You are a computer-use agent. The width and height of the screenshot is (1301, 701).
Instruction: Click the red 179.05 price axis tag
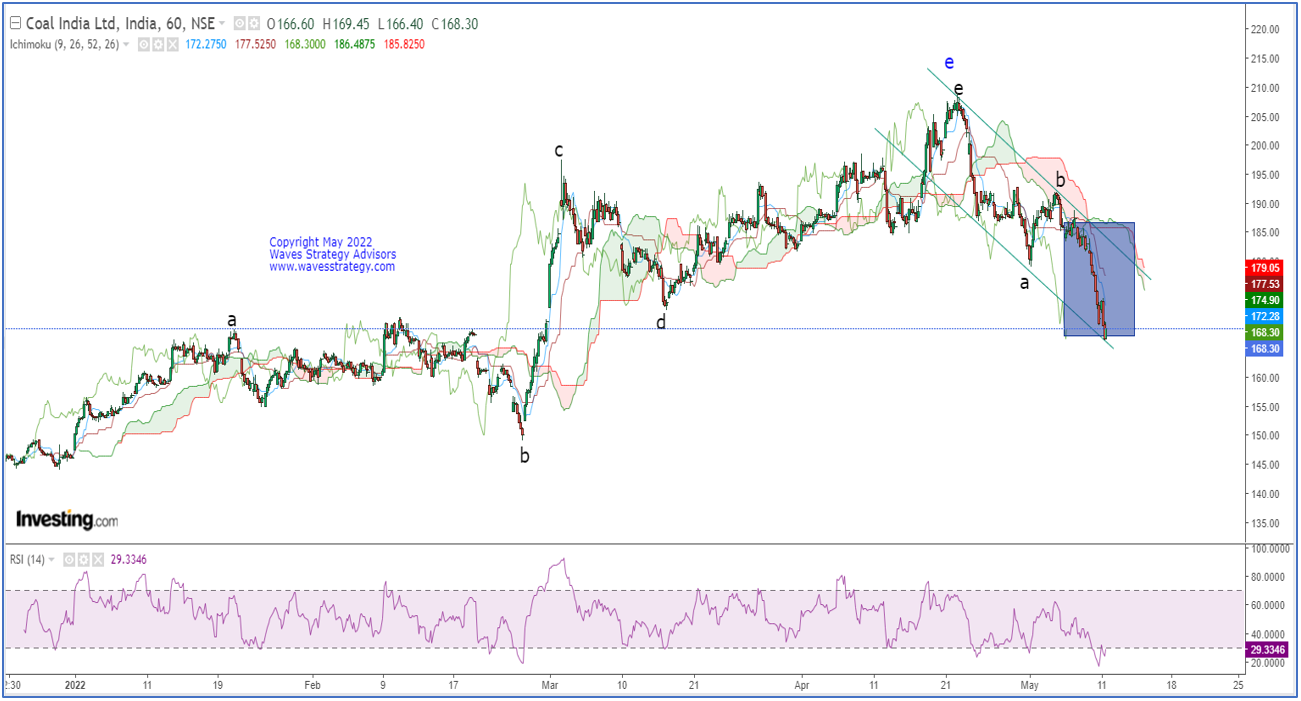point(1264,268)
